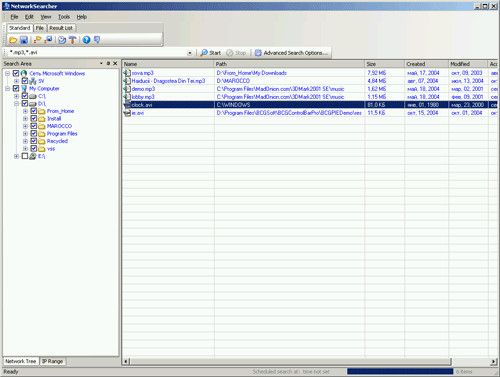Click the context help pointer icon
The height and width of the screenshot is (377, 500).
[x=97, y=40]
